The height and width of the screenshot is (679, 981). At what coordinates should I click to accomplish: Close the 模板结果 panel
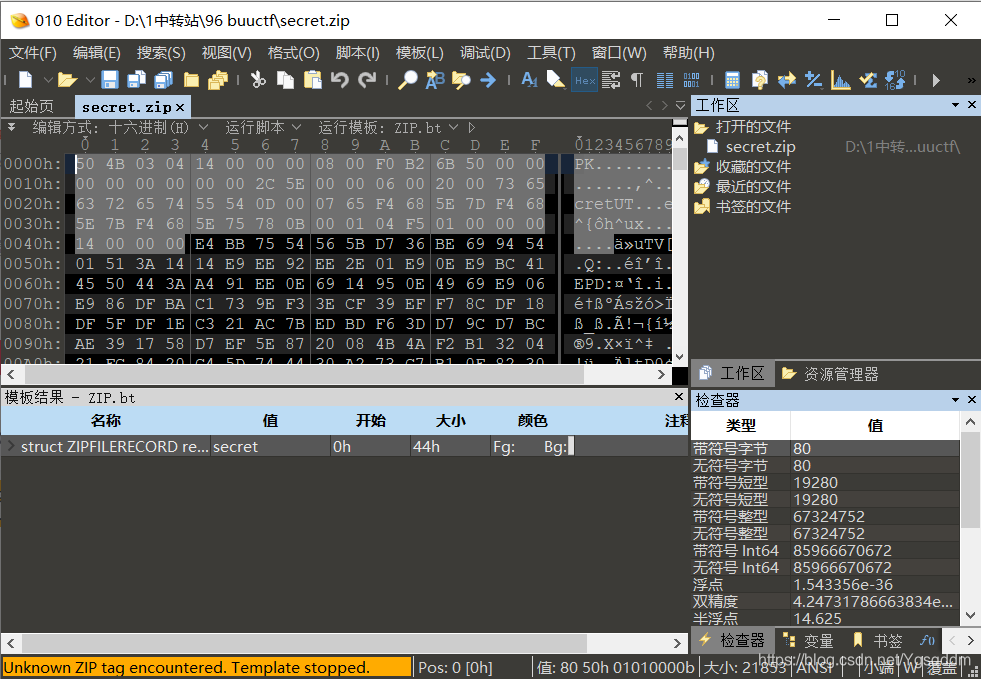point(679,397)
